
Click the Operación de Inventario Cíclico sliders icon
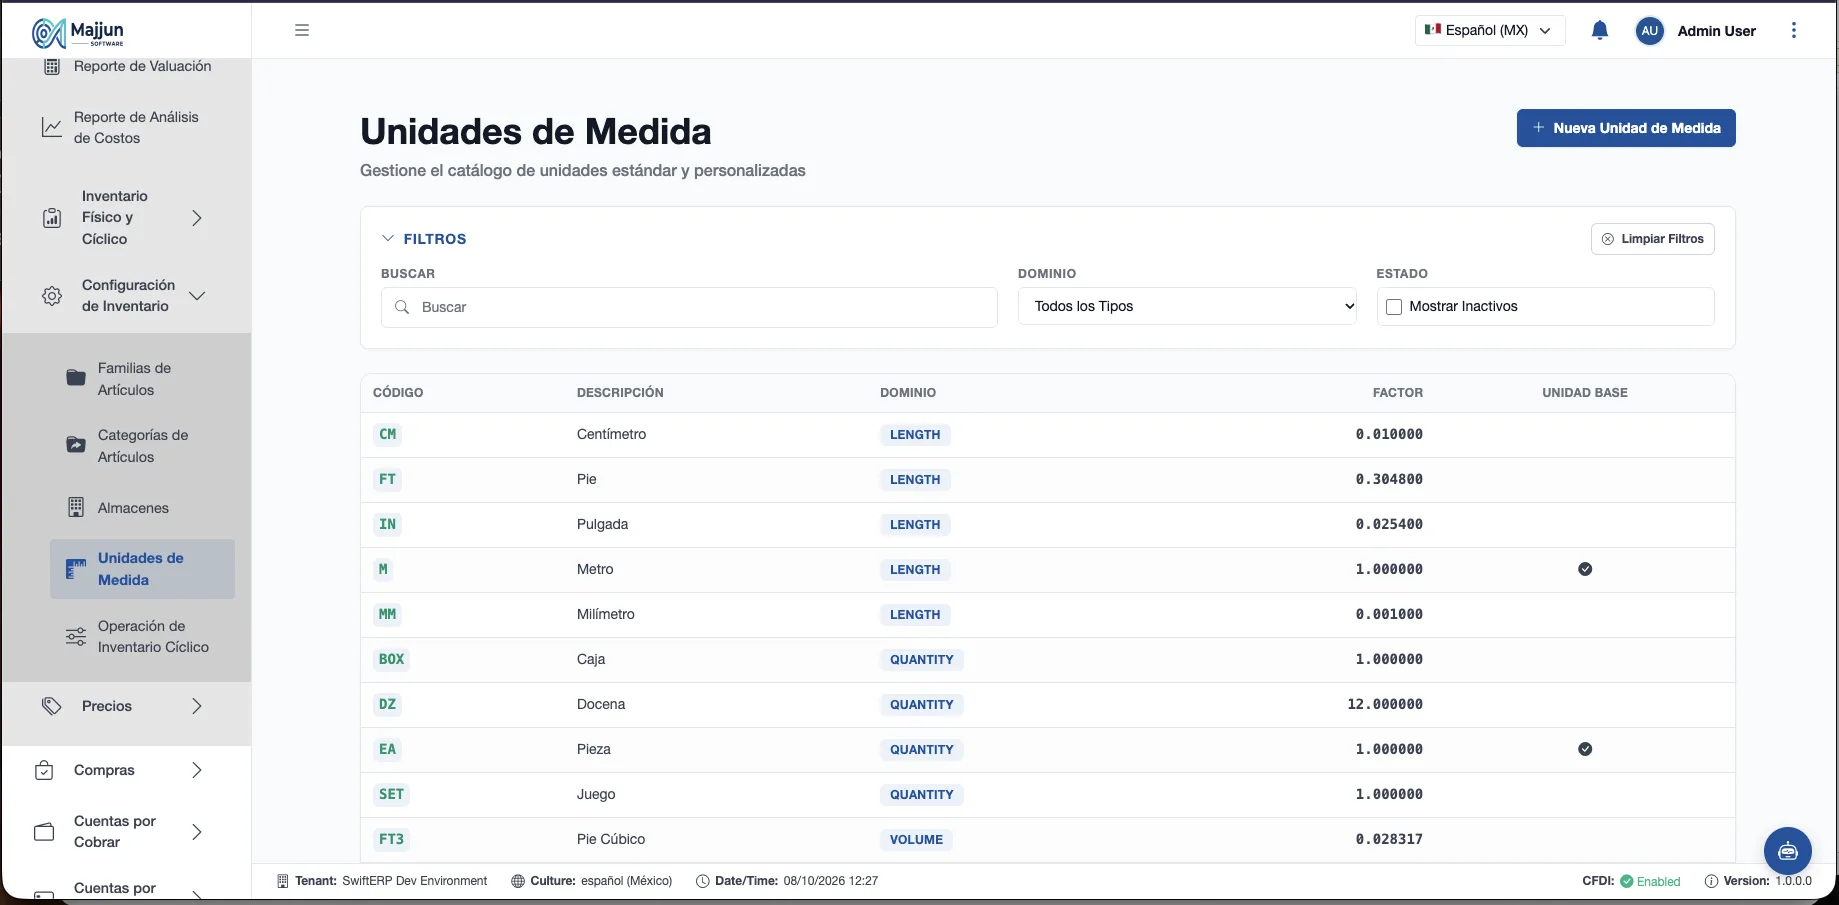pyautogui.click(x=76, y=637)
